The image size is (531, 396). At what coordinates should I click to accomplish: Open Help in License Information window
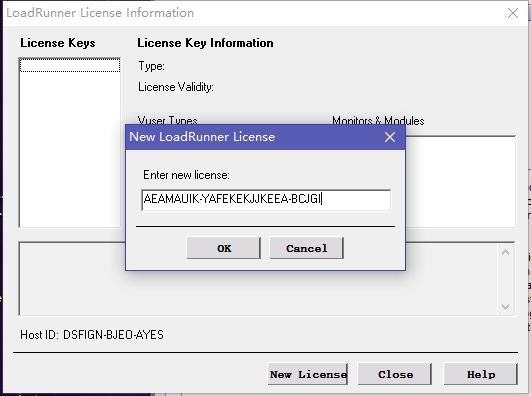click(481, 374)
